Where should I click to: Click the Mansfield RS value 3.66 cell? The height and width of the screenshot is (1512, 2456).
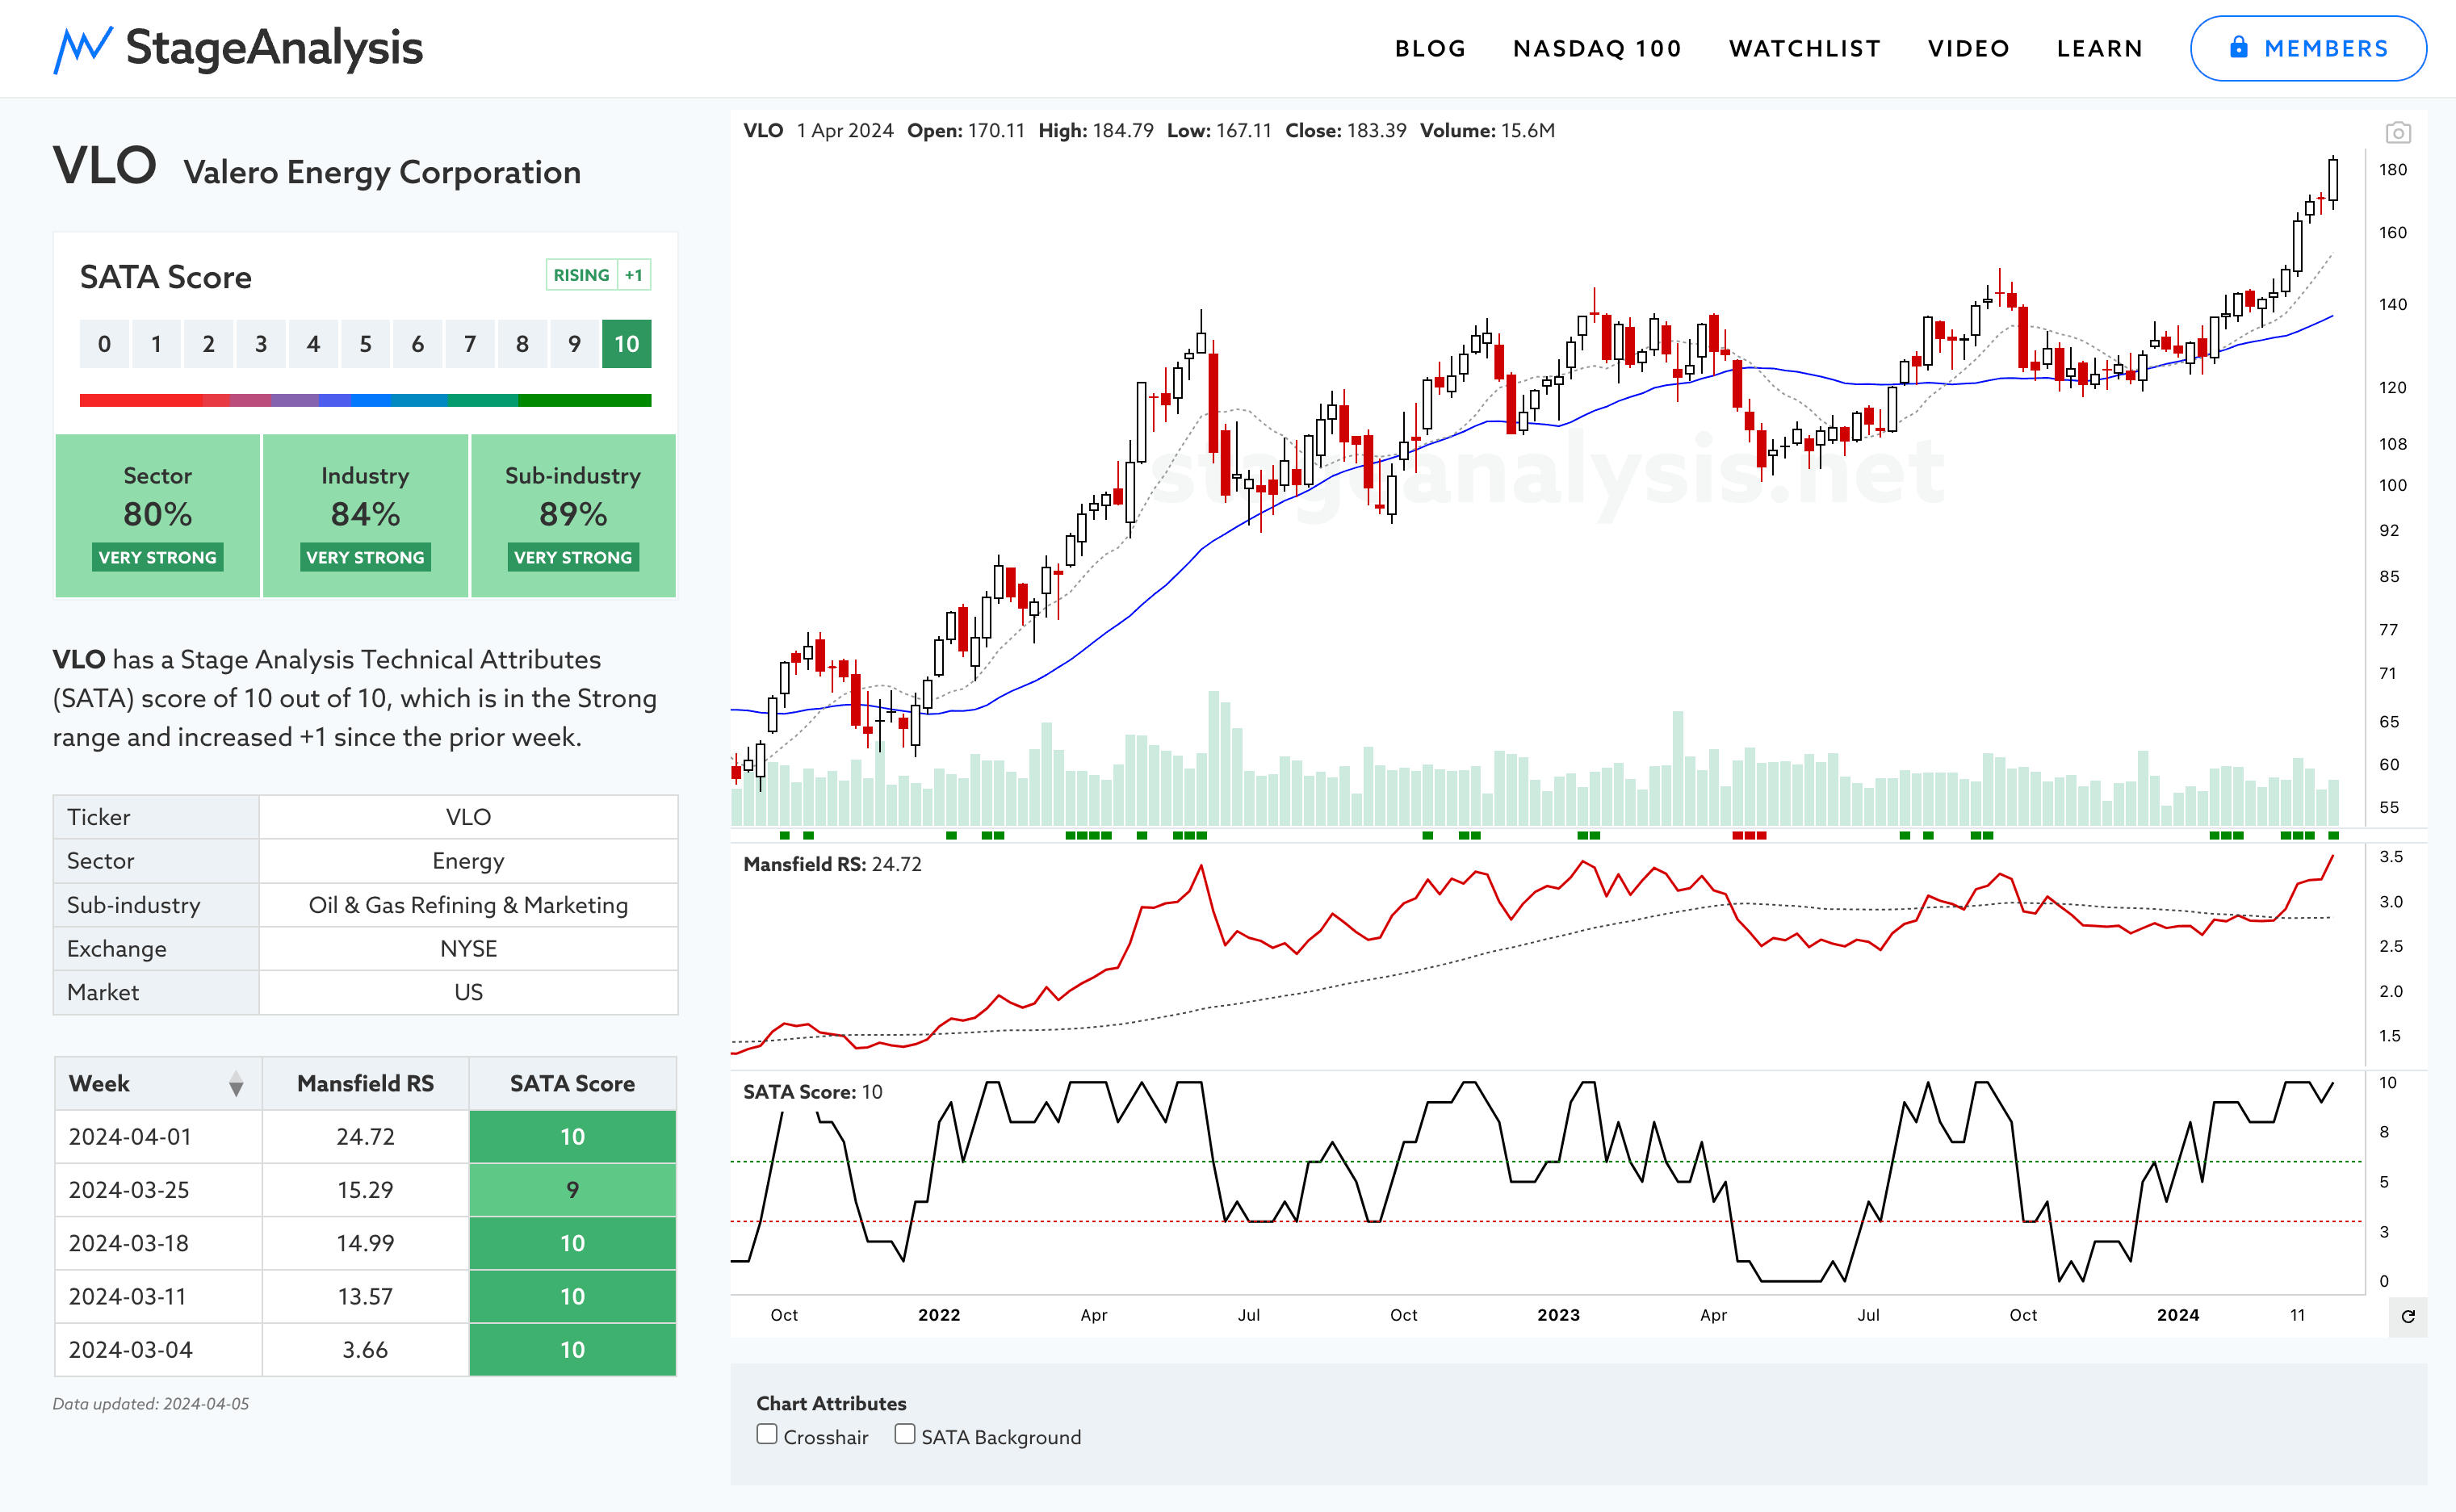pyautogui.click(x=365, y=1350)
